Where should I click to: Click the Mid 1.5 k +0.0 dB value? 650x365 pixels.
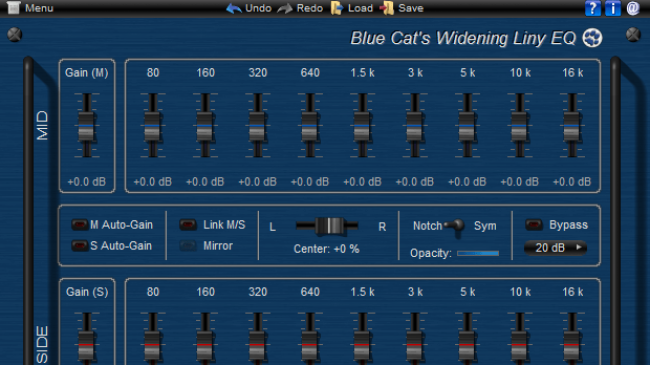click(362, 182)
